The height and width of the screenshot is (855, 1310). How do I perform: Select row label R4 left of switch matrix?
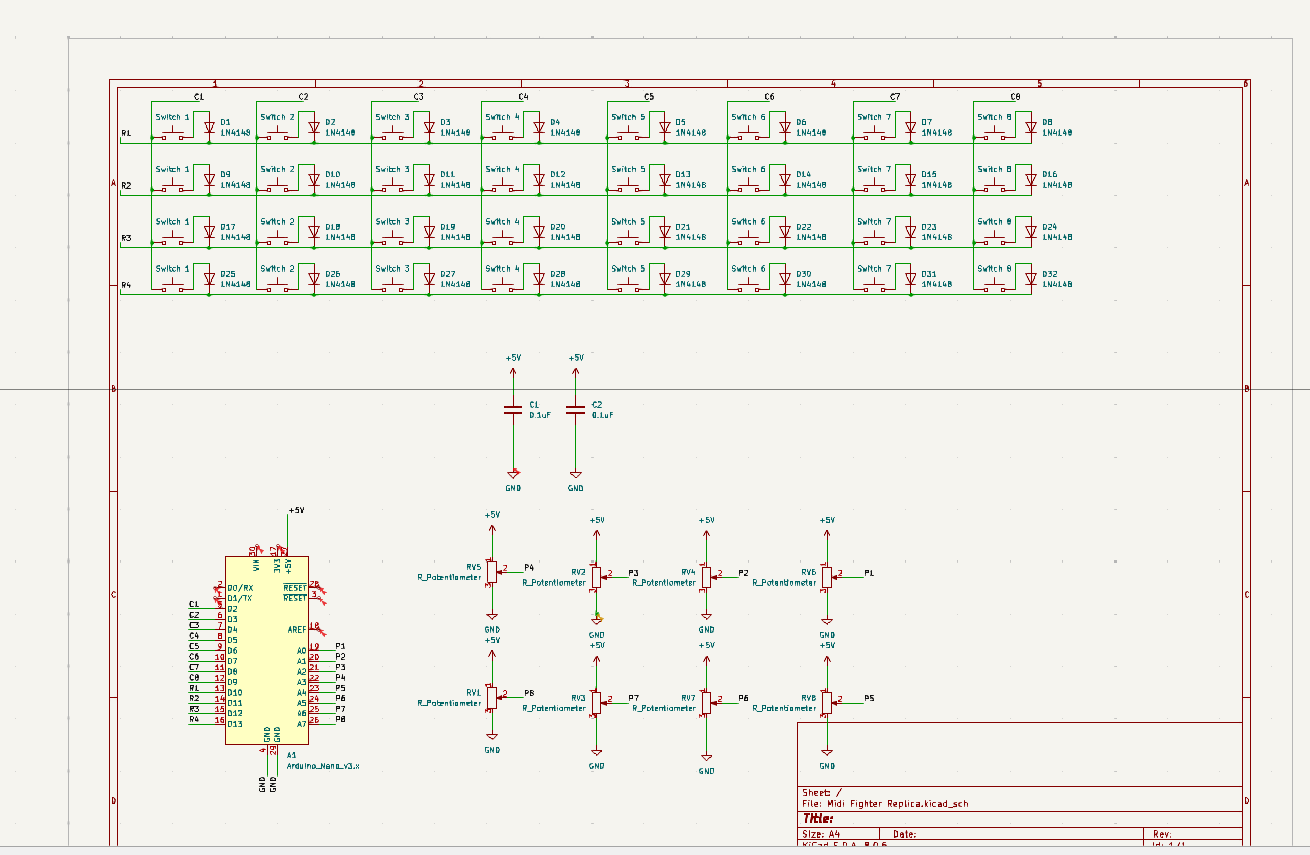point(126,285)
